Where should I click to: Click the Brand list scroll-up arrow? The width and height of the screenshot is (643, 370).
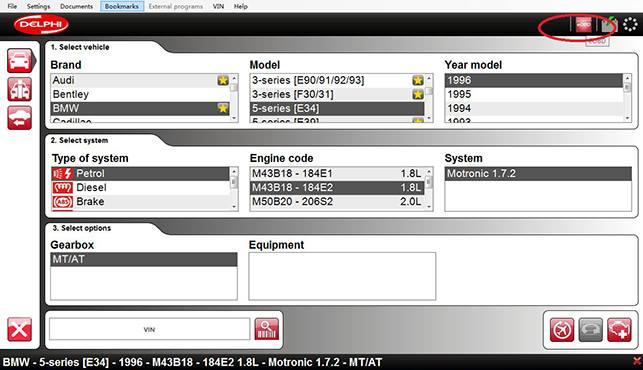tap(234, 78)
